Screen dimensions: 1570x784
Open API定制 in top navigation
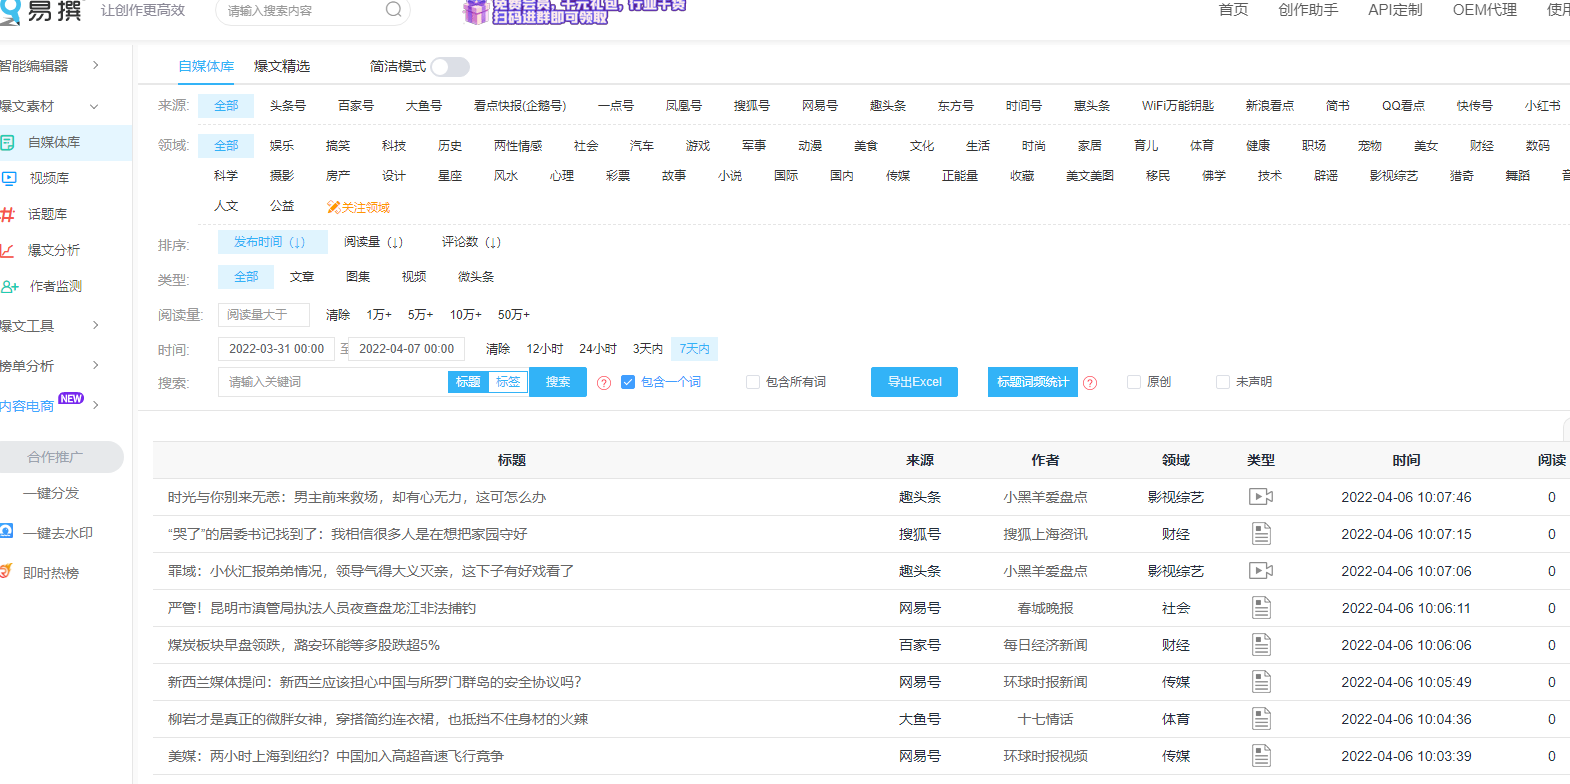point(1395,10)
